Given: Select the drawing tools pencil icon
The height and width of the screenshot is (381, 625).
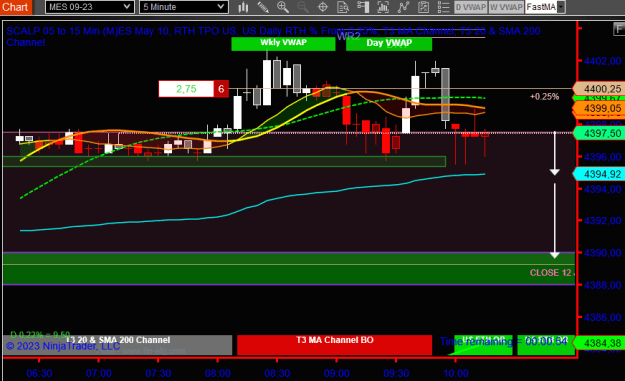Looking at the screenshot, I should (x=263, y=7).
